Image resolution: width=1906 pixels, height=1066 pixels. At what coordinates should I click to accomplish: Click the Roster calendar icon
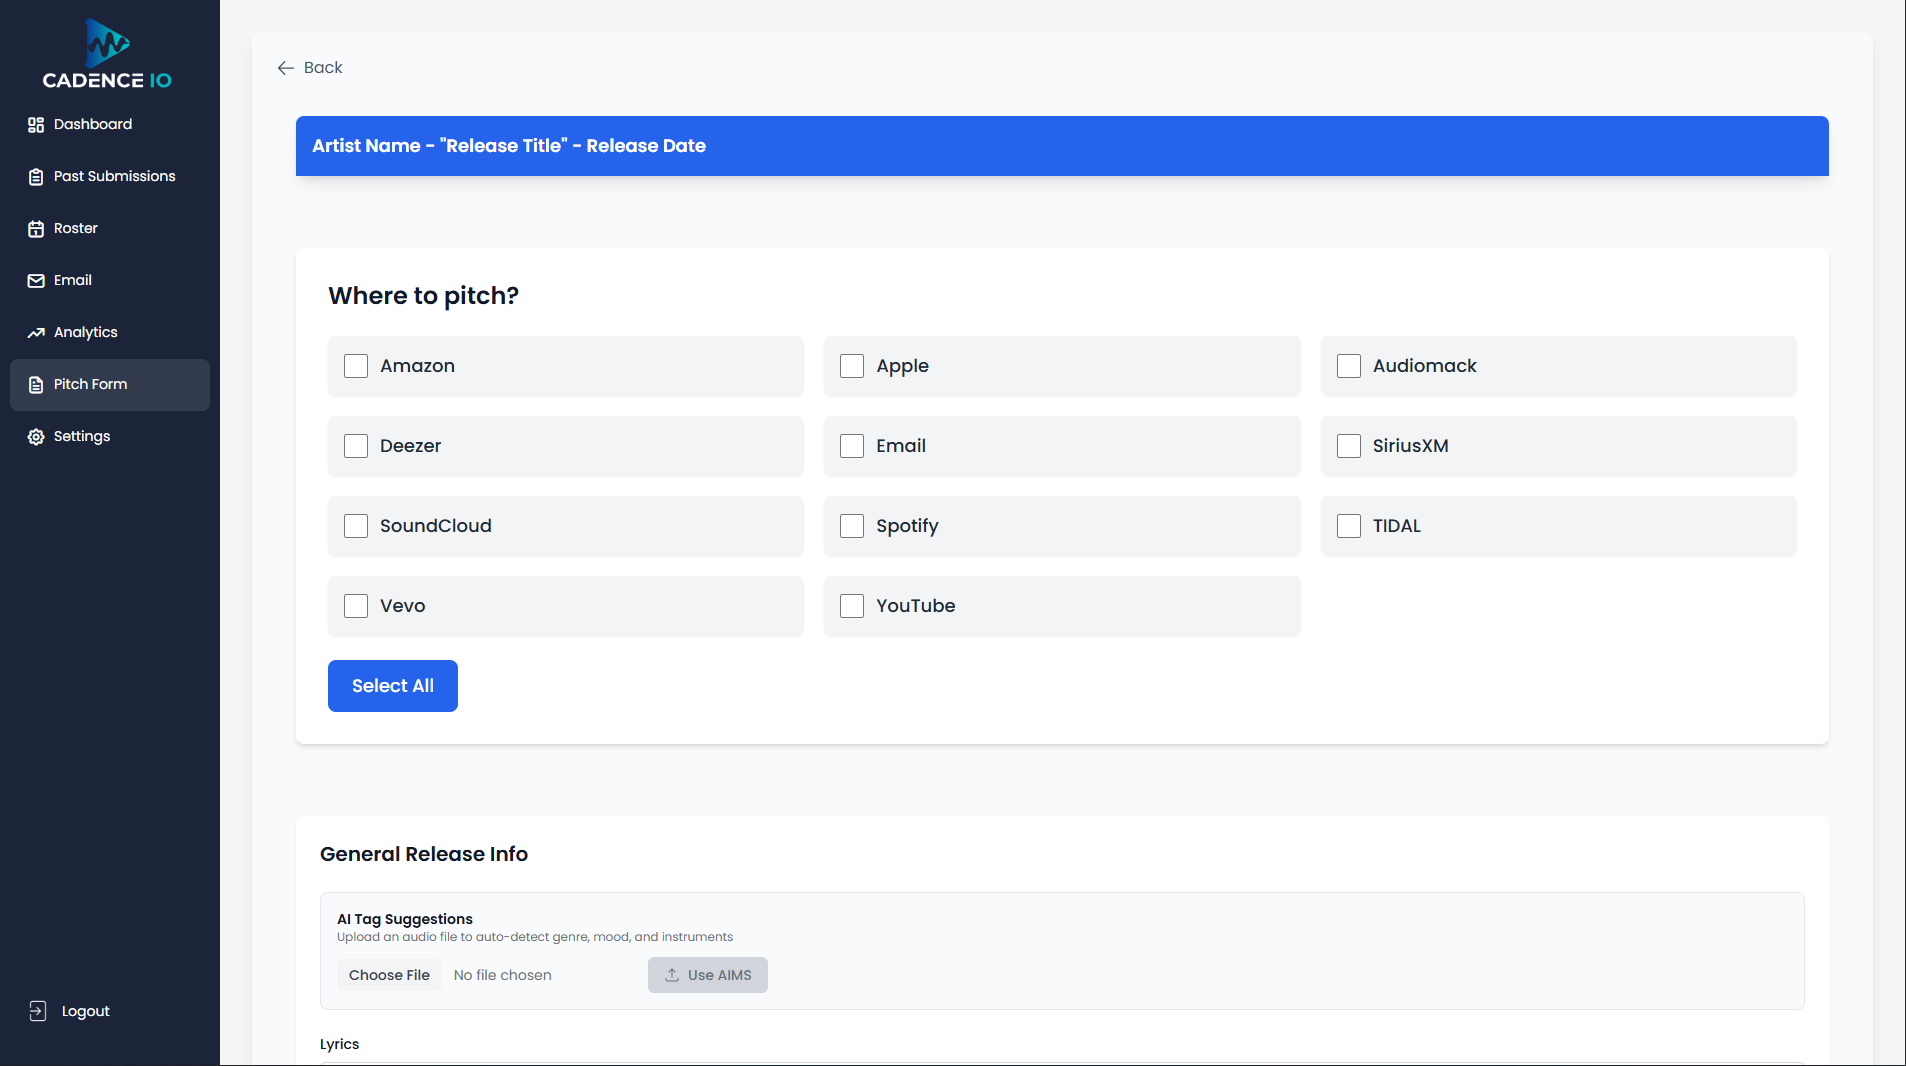click(x=36, y=229)
